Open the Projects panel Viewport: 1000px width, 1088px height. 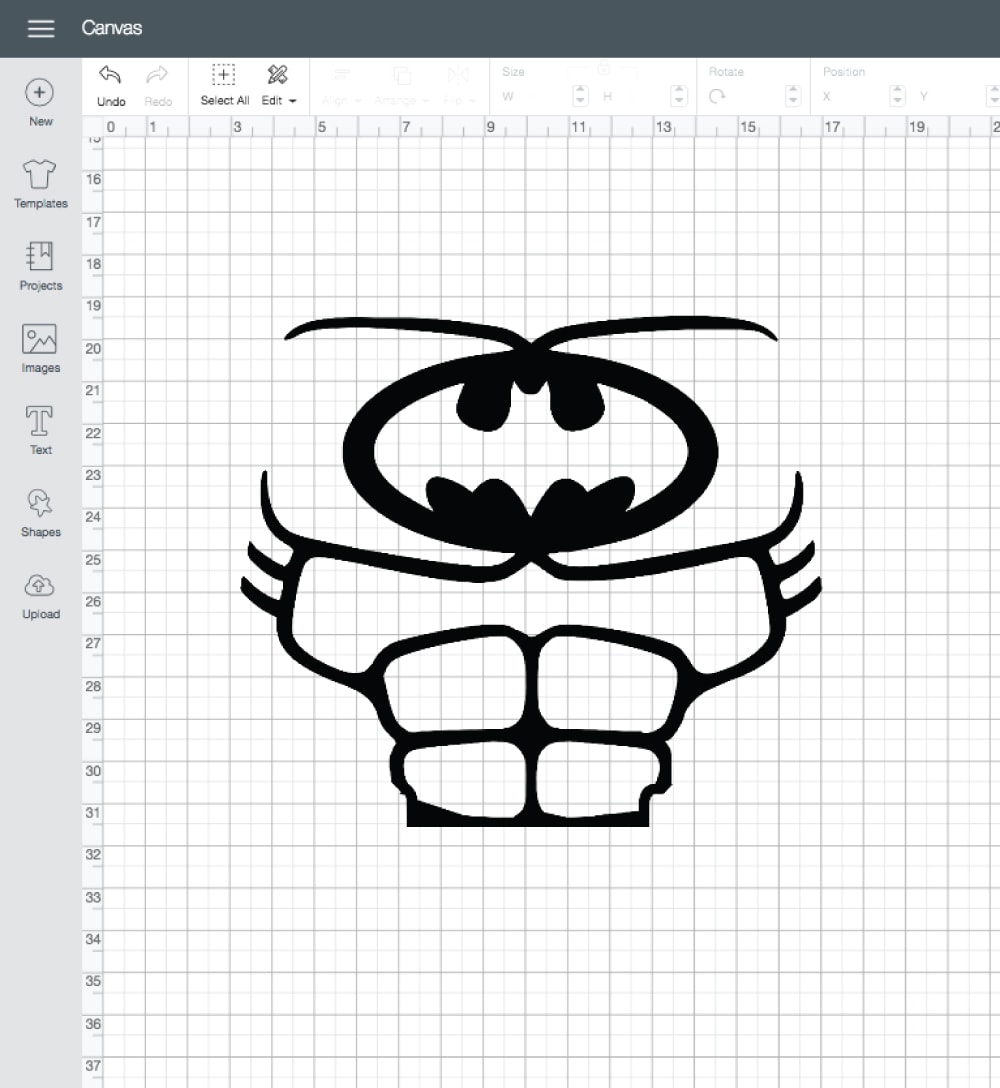click(x=40, y=258)
